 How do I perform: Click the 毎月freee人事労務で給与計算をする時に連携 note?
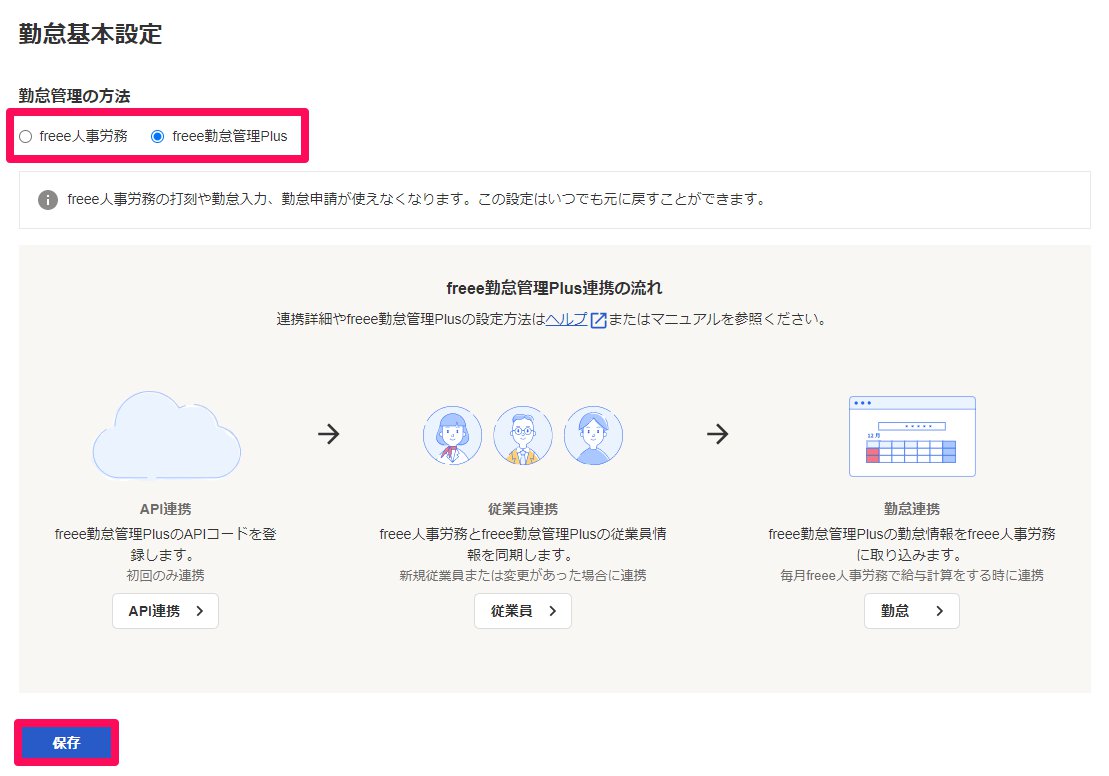pyautogui.click(x=912, y=575)
